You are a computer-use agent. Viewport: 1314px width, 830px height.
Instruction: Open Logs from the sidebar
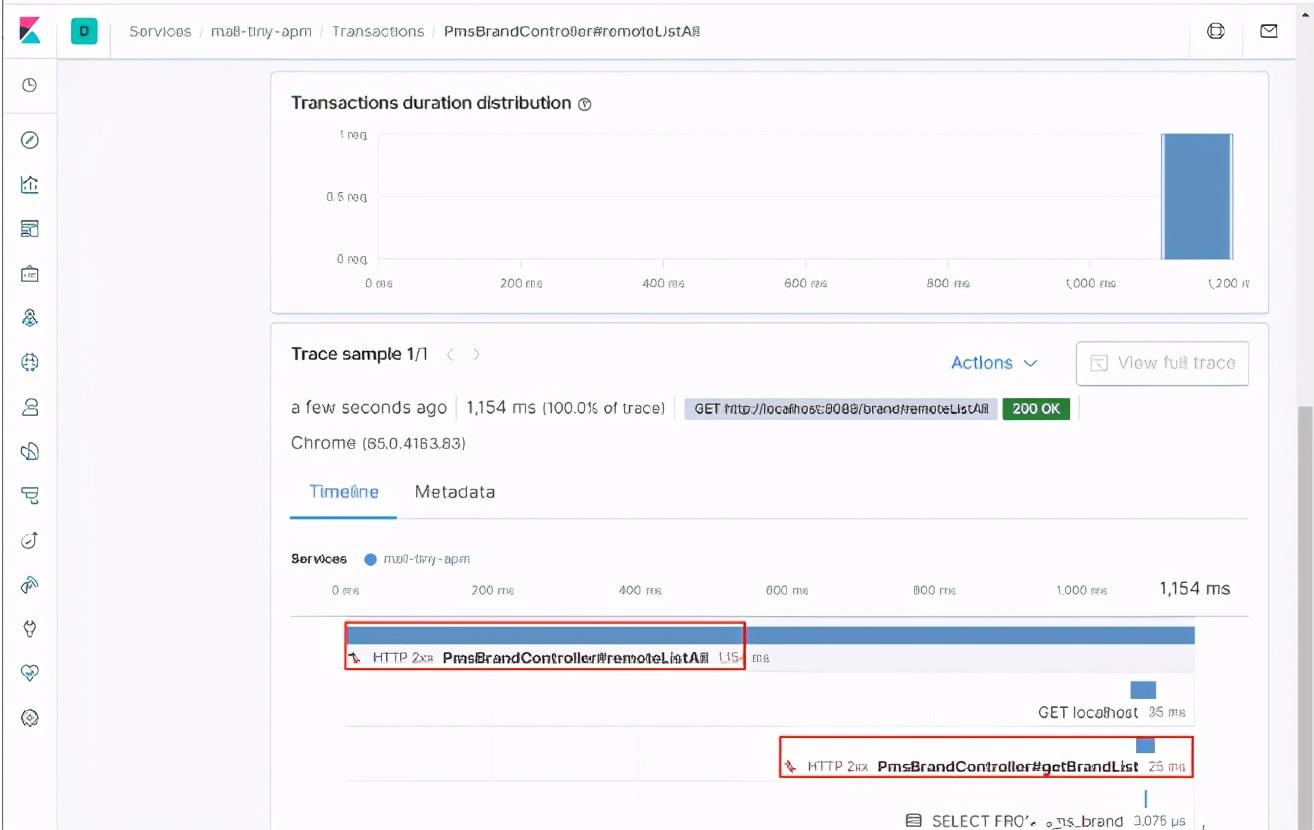click(x=29, y=451)
